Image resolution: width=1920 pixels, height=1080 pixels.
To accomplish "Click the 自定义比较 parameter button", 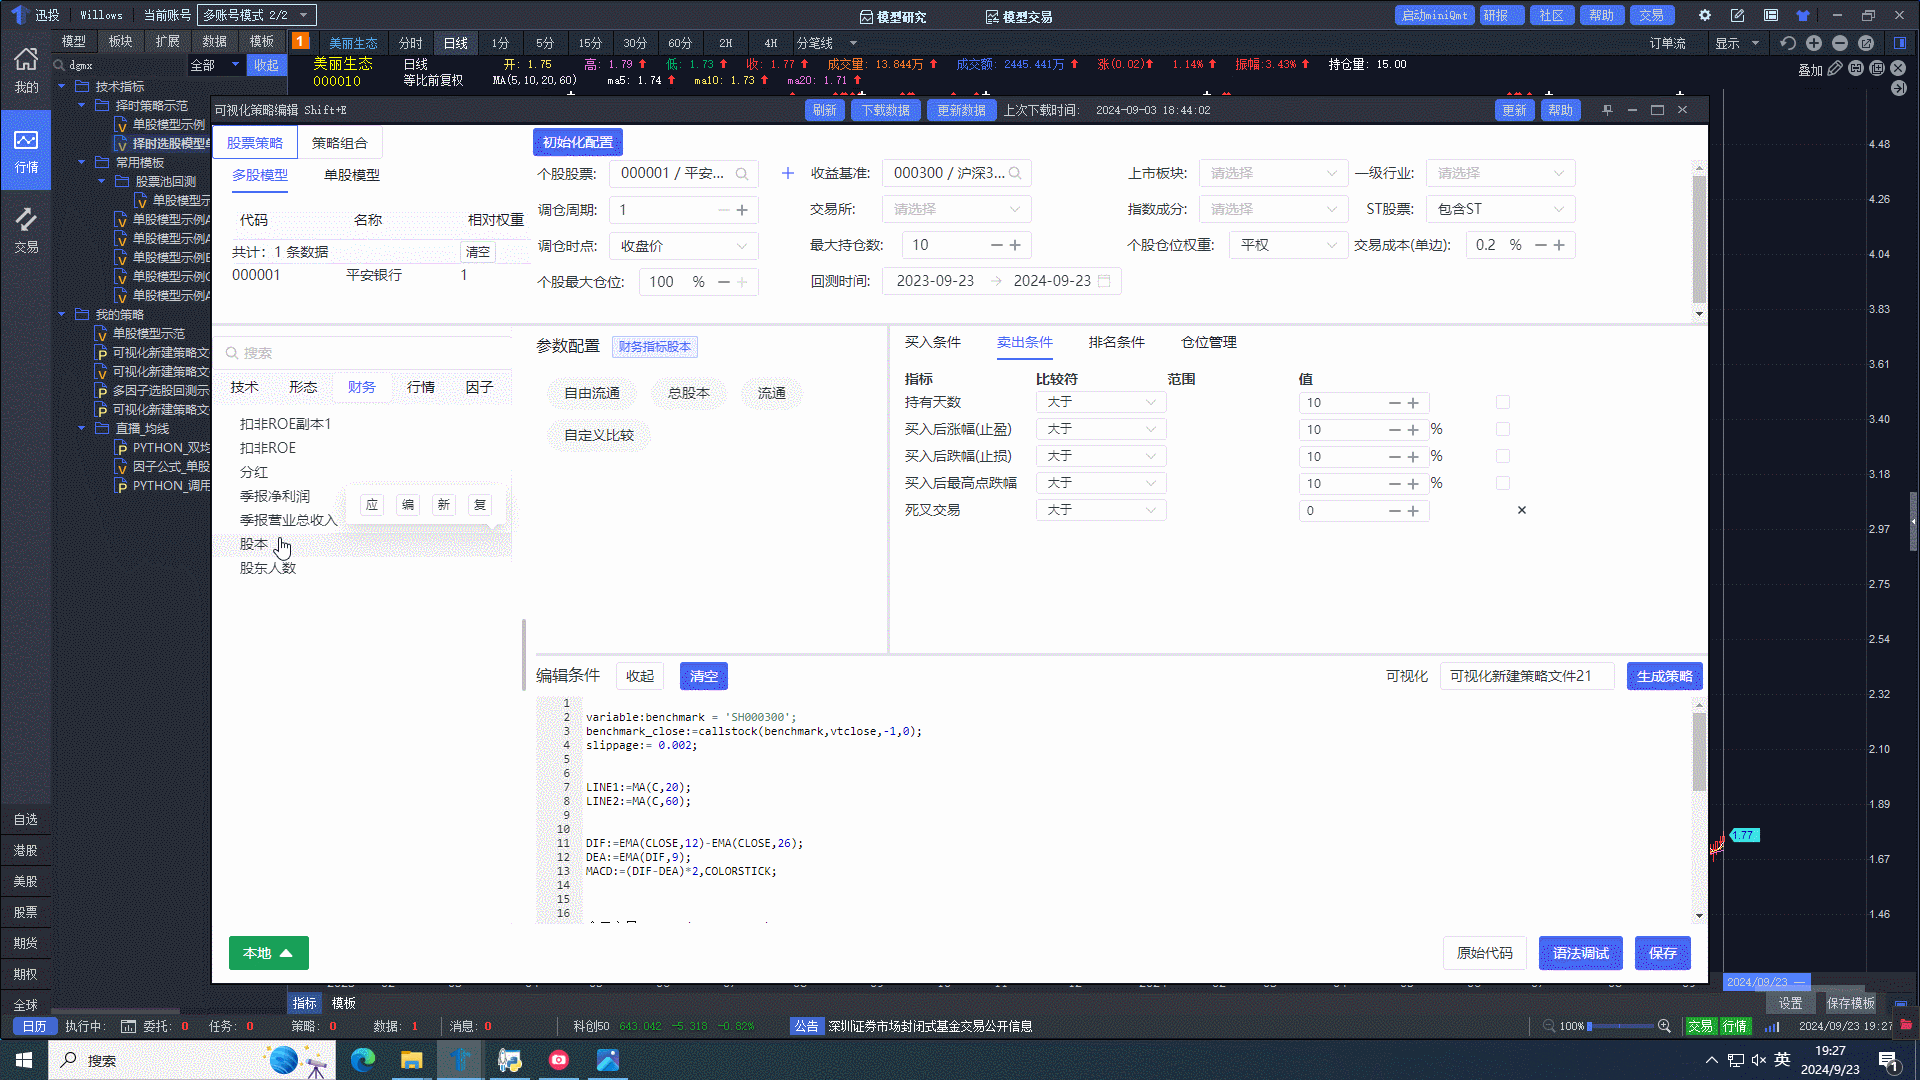I will point(598,435).
